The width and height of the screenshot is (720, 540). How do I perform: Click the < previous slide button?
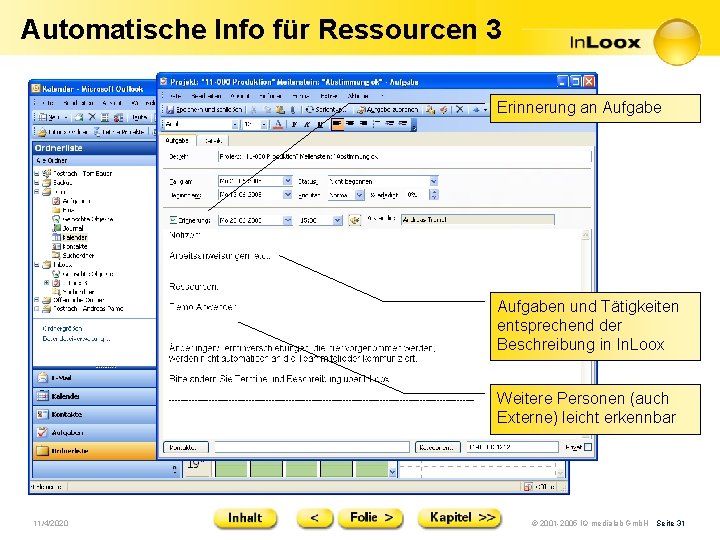[315, 518]
